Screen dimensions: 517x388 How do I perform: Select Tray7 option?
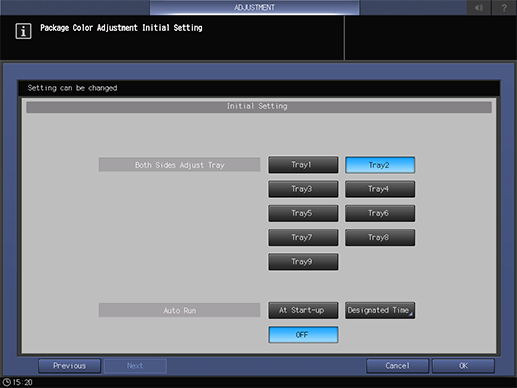(303, 237)
